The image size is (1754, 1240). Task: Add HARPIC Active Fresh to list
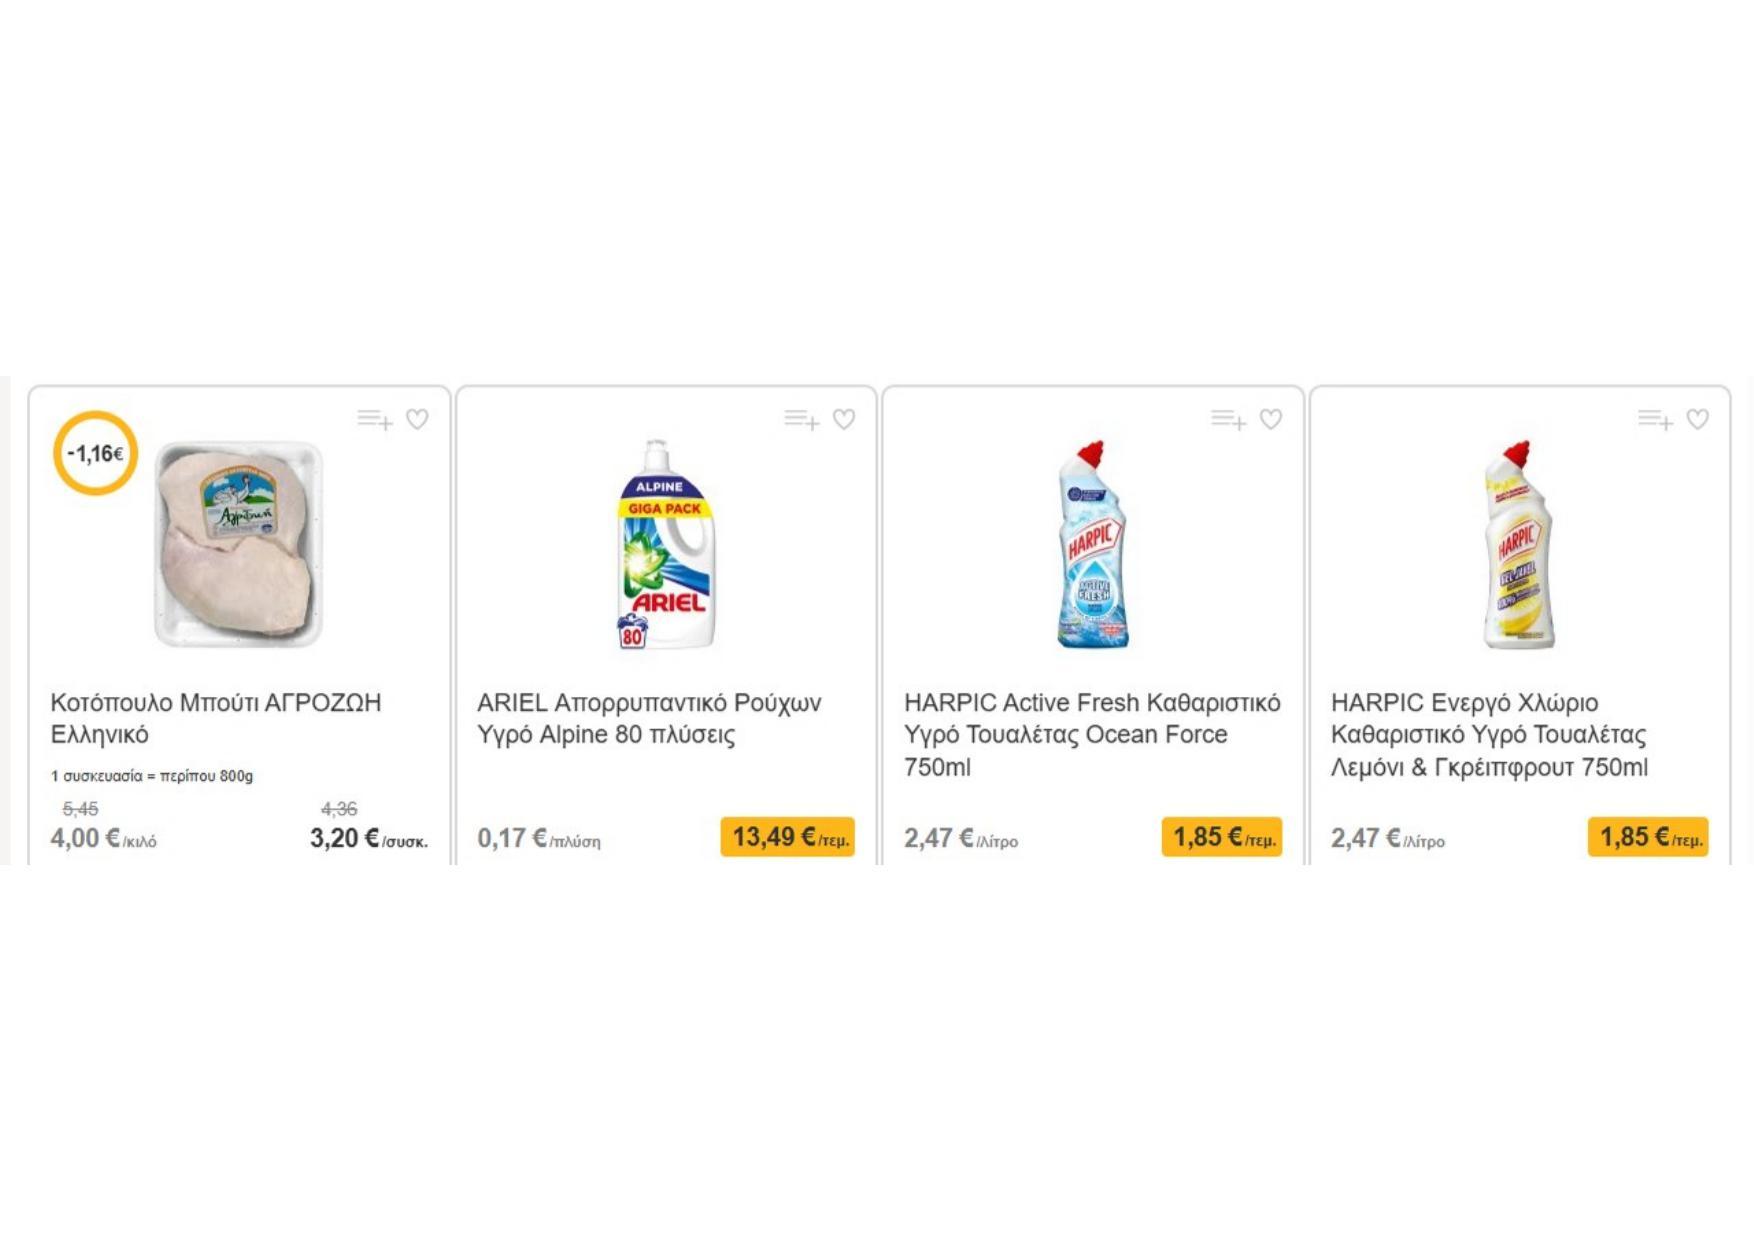click(x=1228, y=419)
